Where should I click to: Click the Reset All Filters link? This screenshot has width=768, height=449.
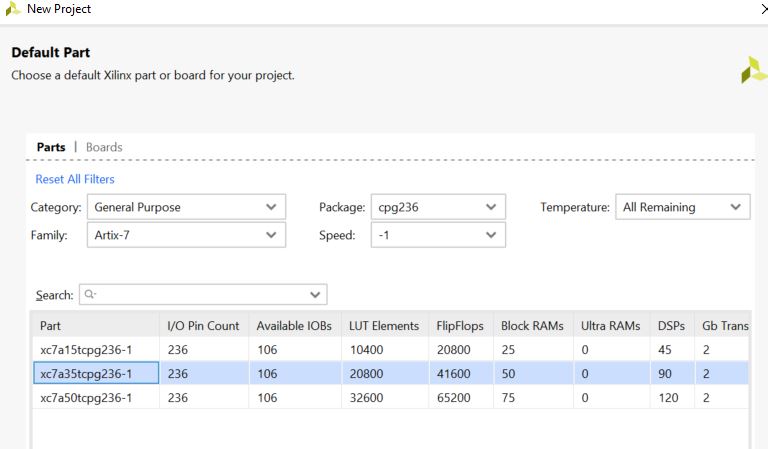pos(75,179)
